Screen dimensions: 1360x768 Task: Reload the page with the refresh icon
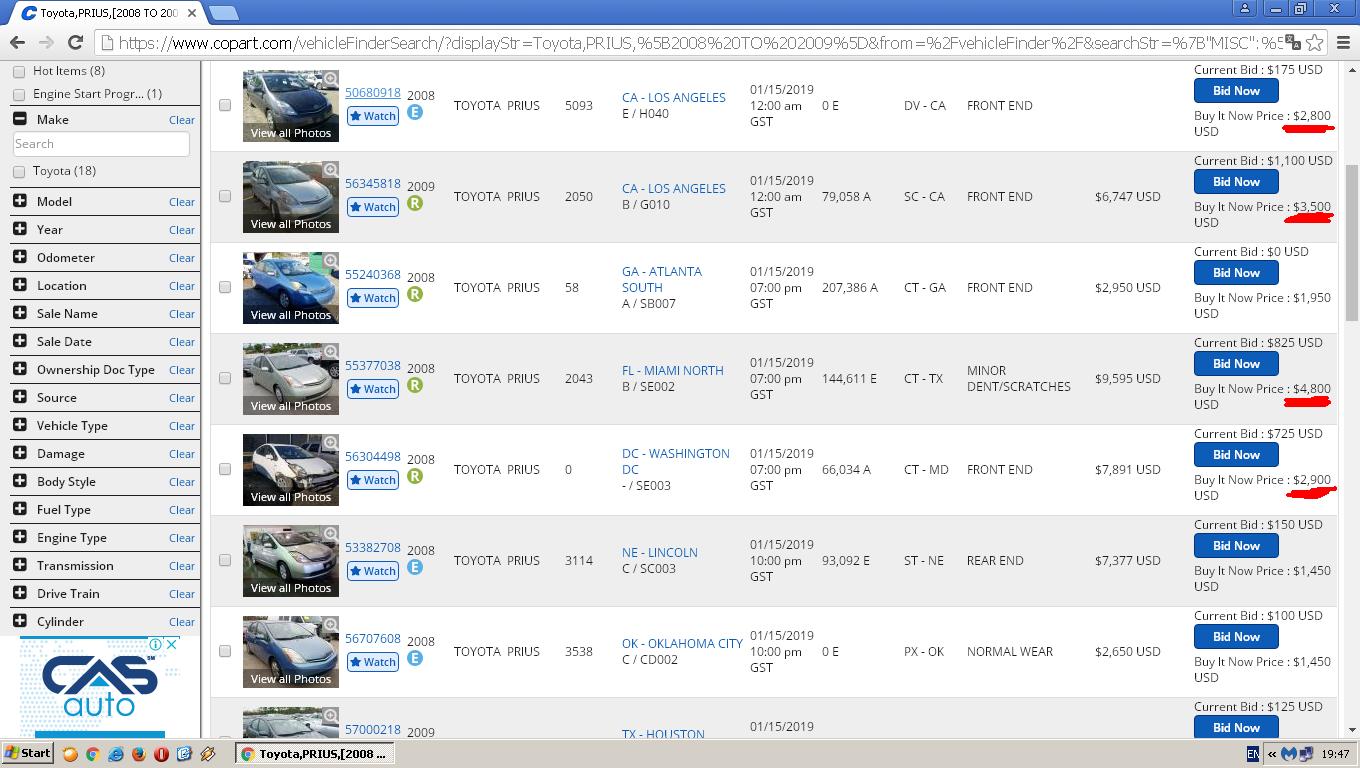(x=75, y=42)
